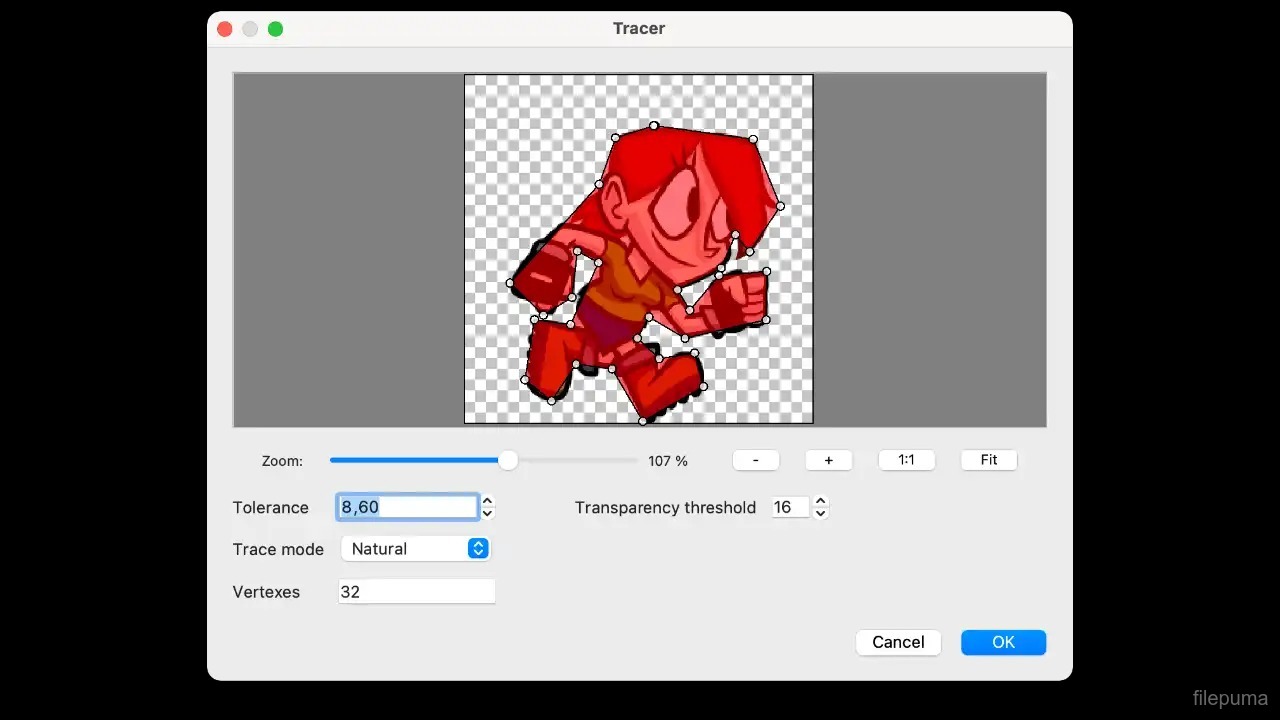Close the Tracer window with red button

224,29
